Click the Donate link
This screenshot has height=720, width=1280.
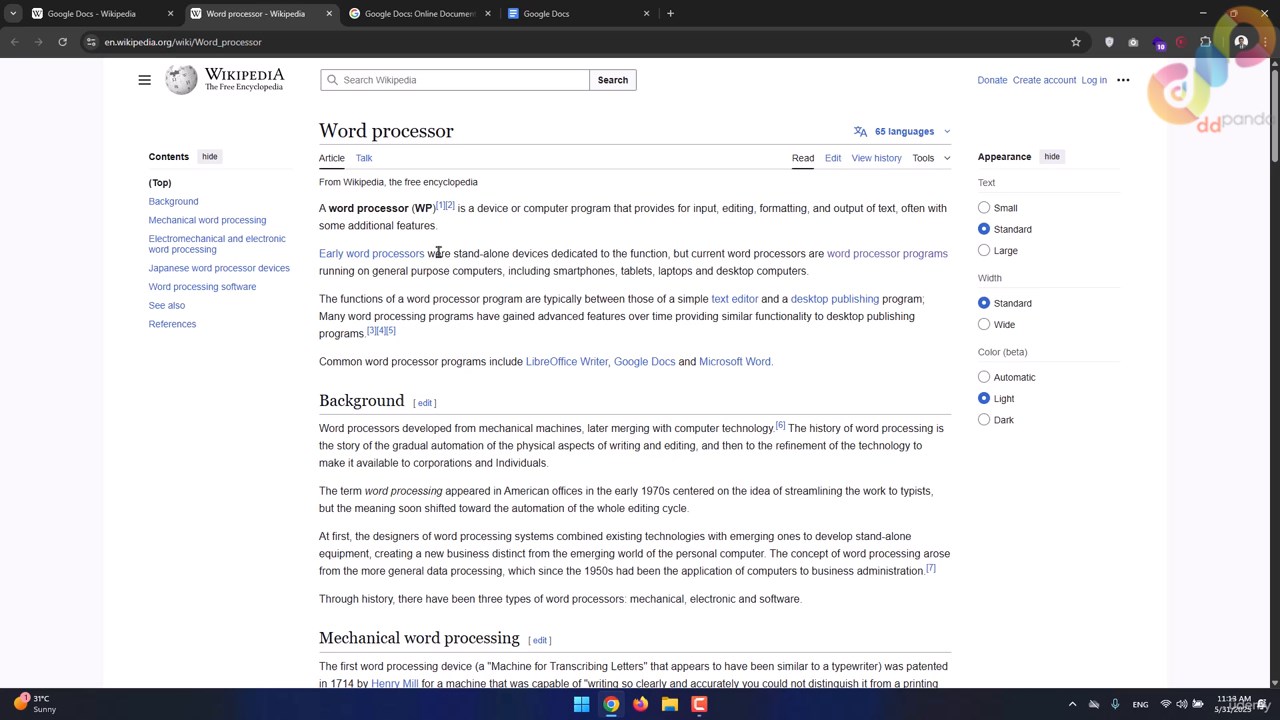pos(992,80)
